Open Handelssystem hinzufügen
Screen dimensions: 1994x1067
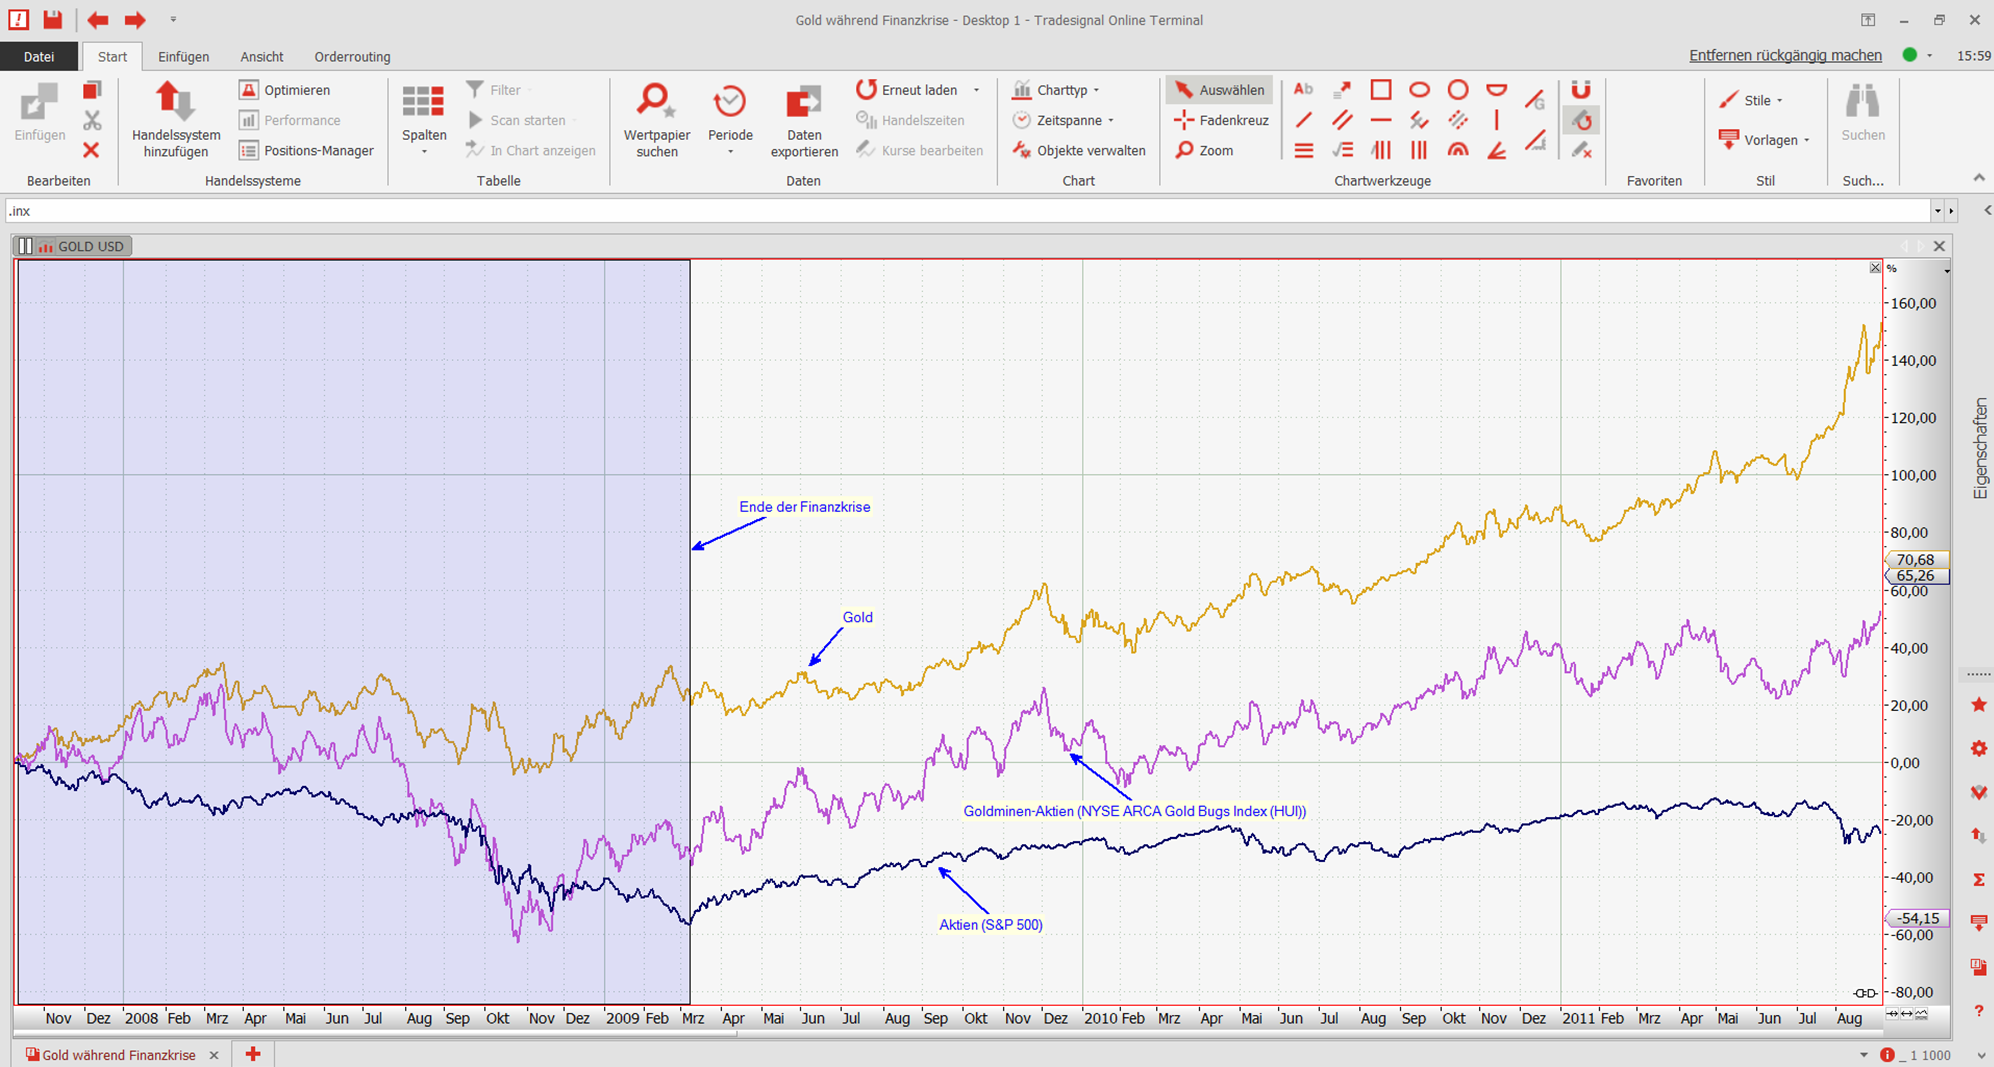(176, 120)
